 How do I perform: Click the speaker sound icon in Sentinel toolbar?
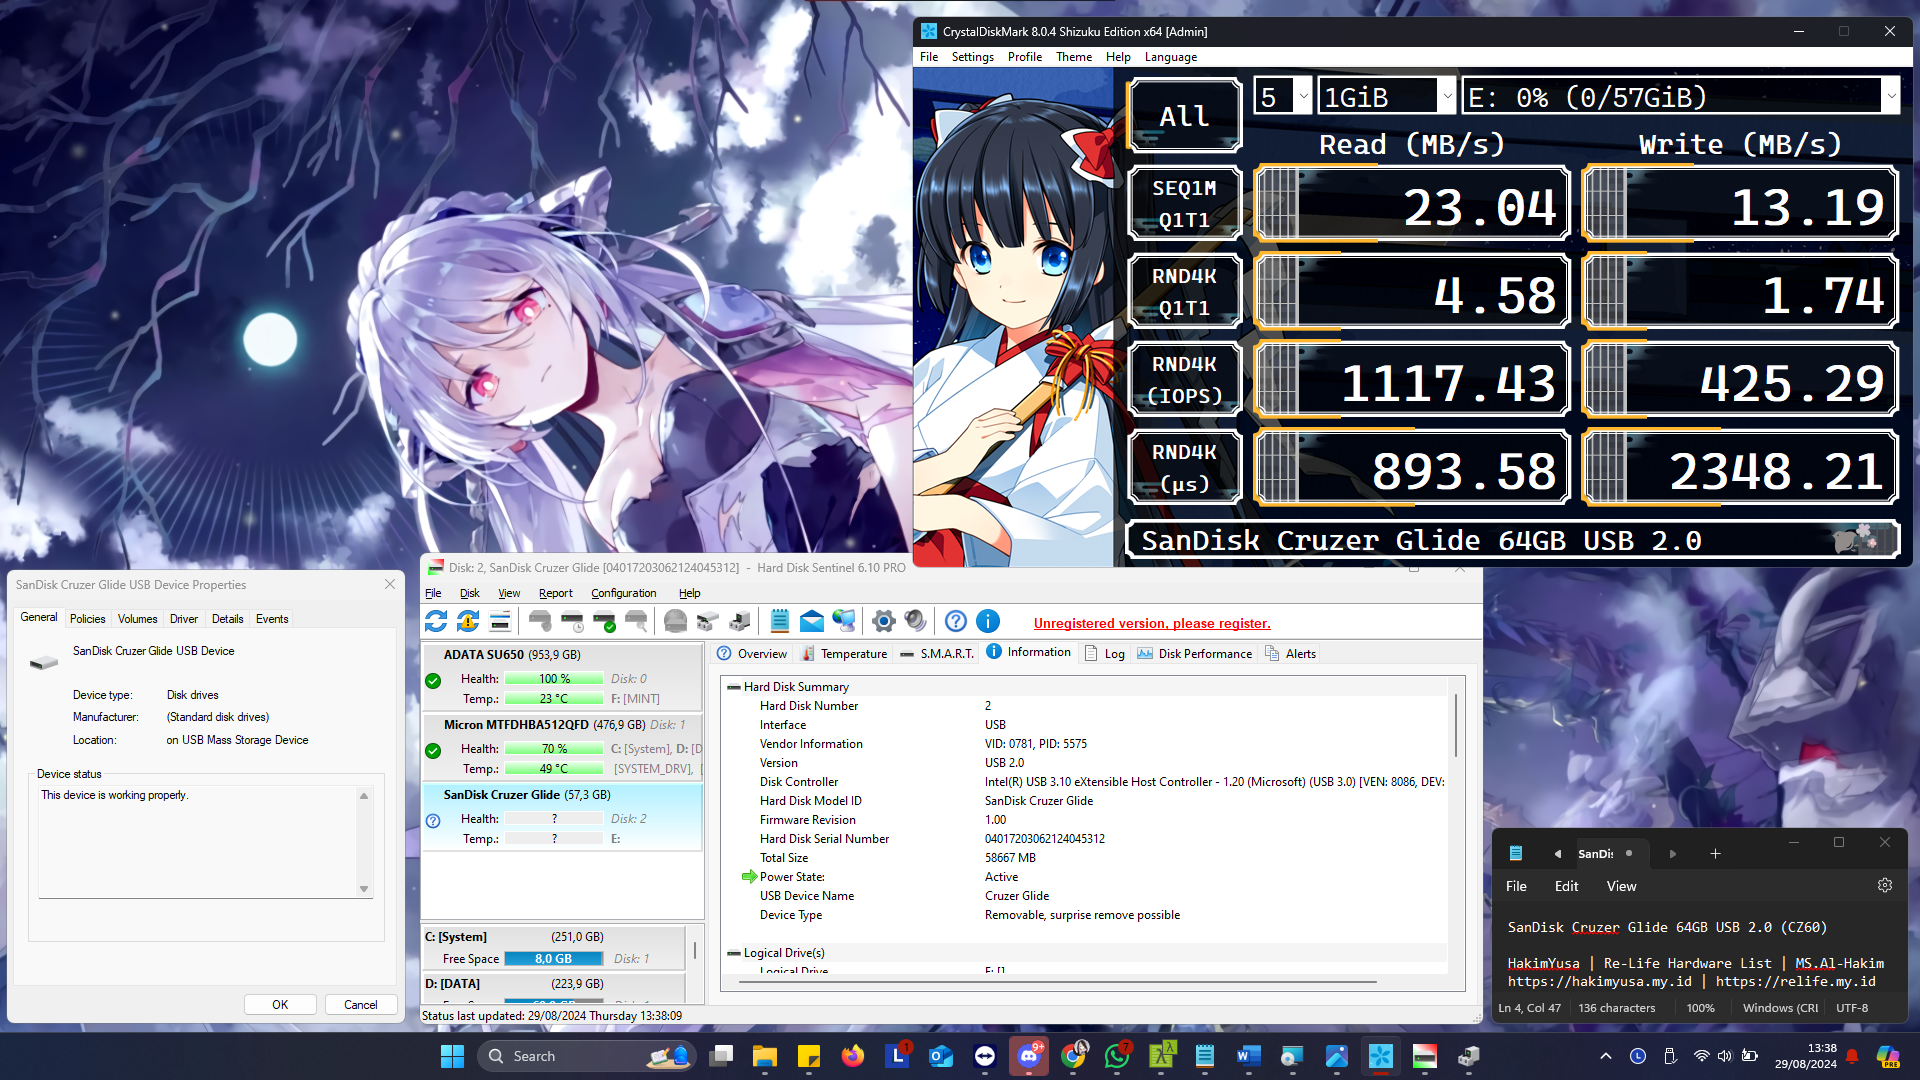coord(915,621)
